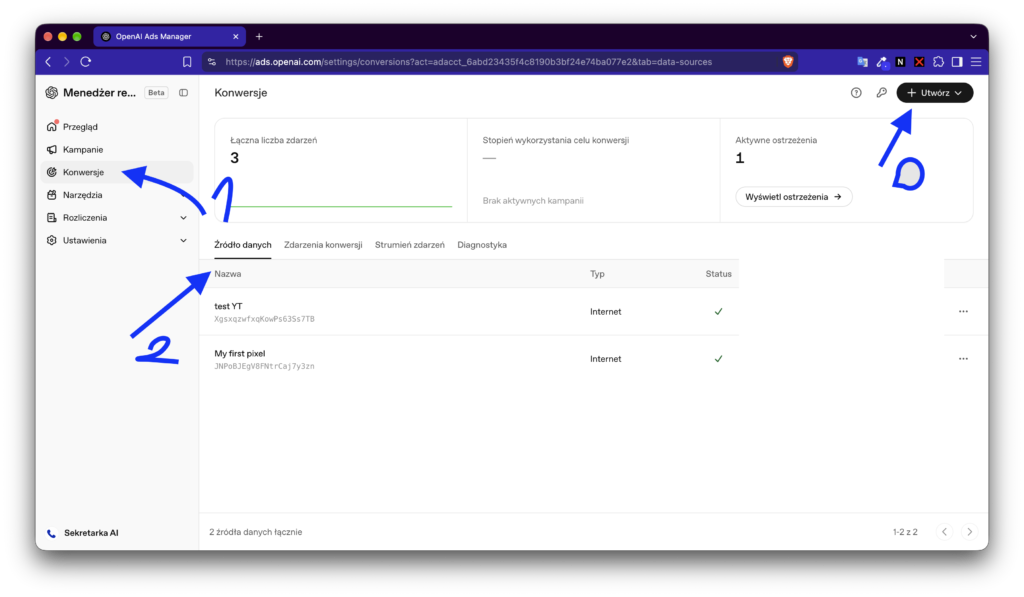Go to previous page of data sources
The height and width of the screenshot is (597, 1024).
pyautogui.click(x=944, y=532)
